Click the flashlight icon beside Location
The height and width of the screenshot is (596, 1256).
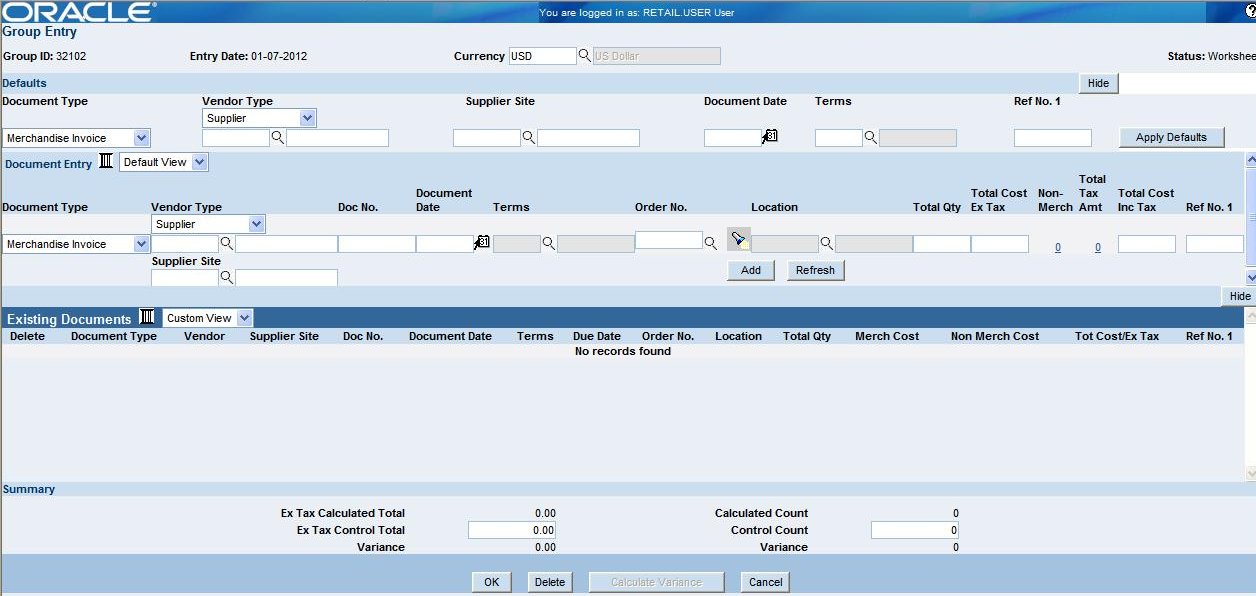739,239
